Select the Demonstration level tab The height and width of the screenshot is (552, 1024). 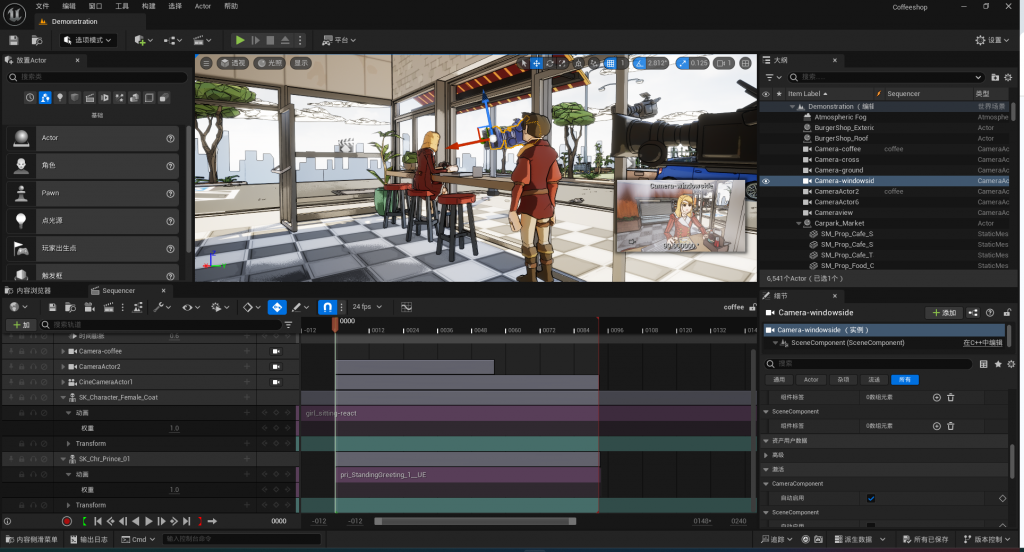tap(74, 22)
